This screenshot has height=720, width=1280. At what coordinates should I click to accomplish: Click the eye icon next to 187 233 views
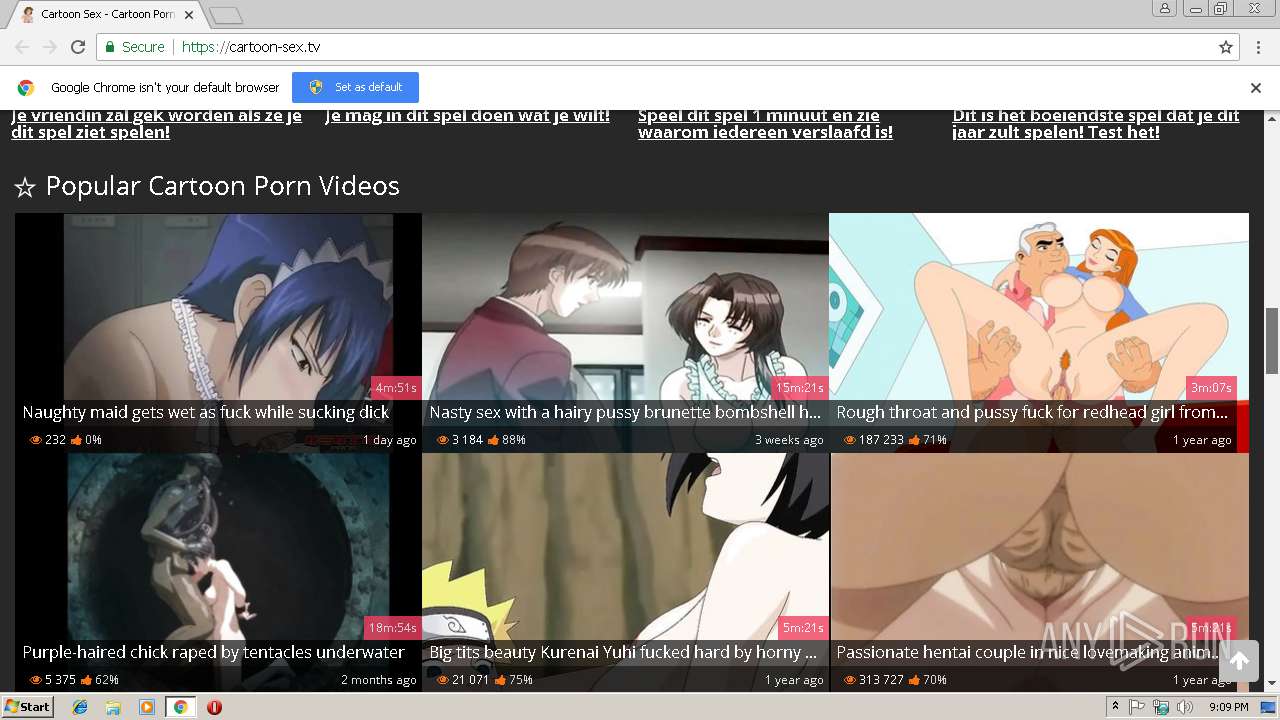pyautogui.click(x=850, y=440)
